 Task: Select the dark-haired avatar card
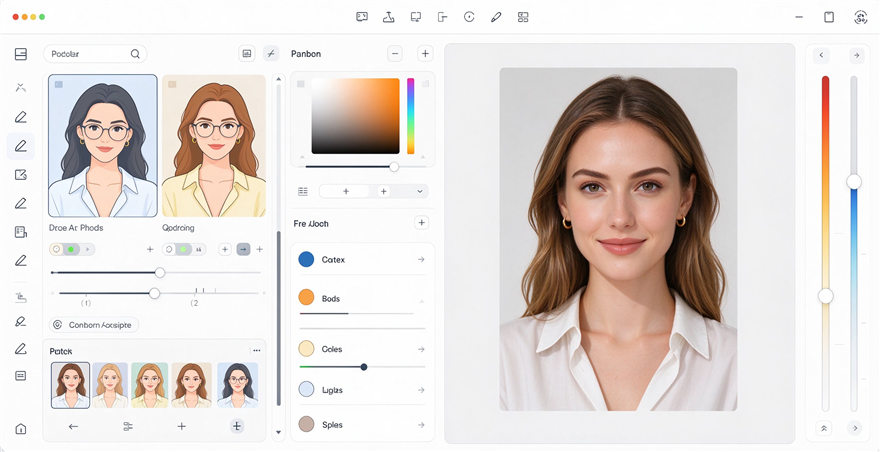click(103, 145)
